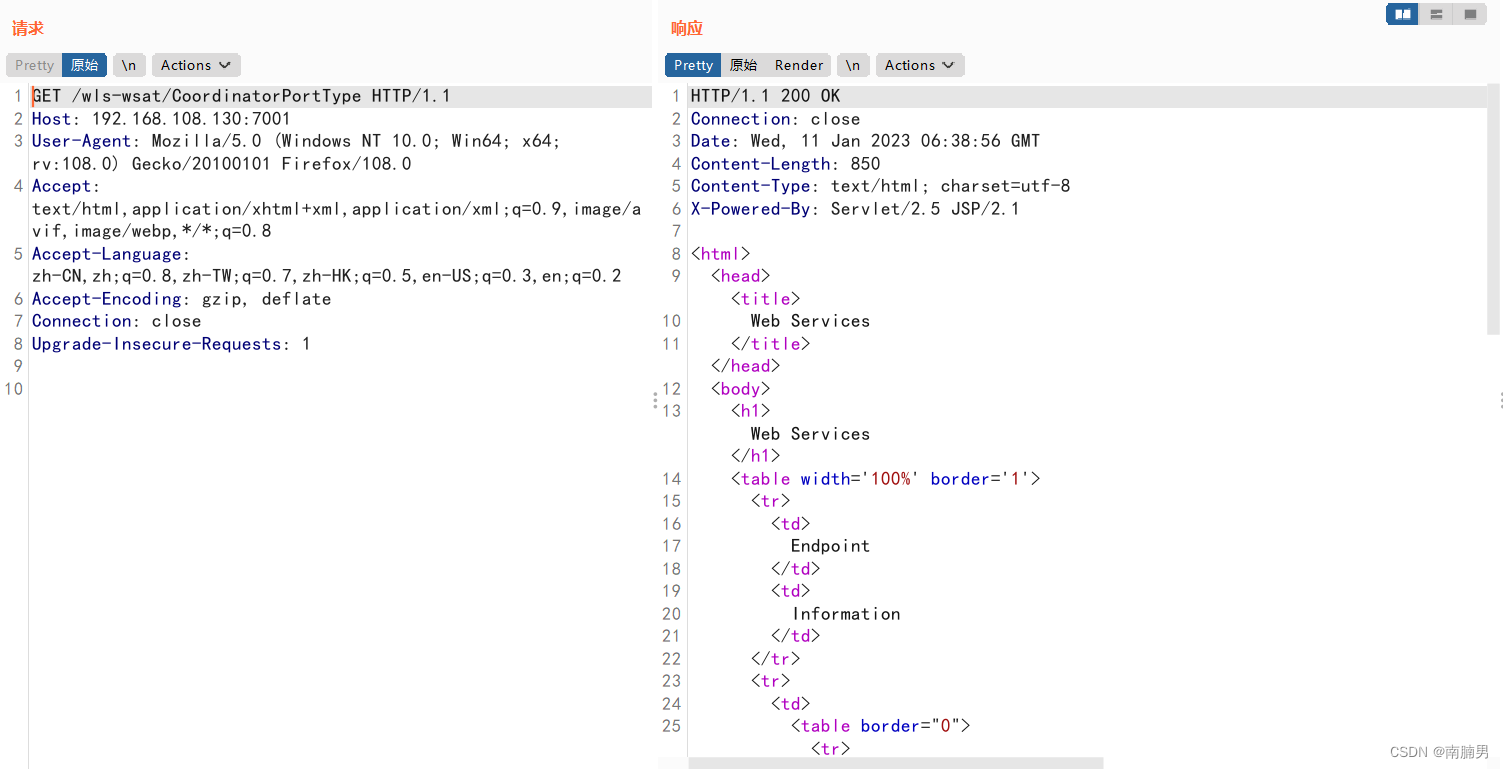
Task: Toggle the single pane layout button
Action: (1470, 14)
